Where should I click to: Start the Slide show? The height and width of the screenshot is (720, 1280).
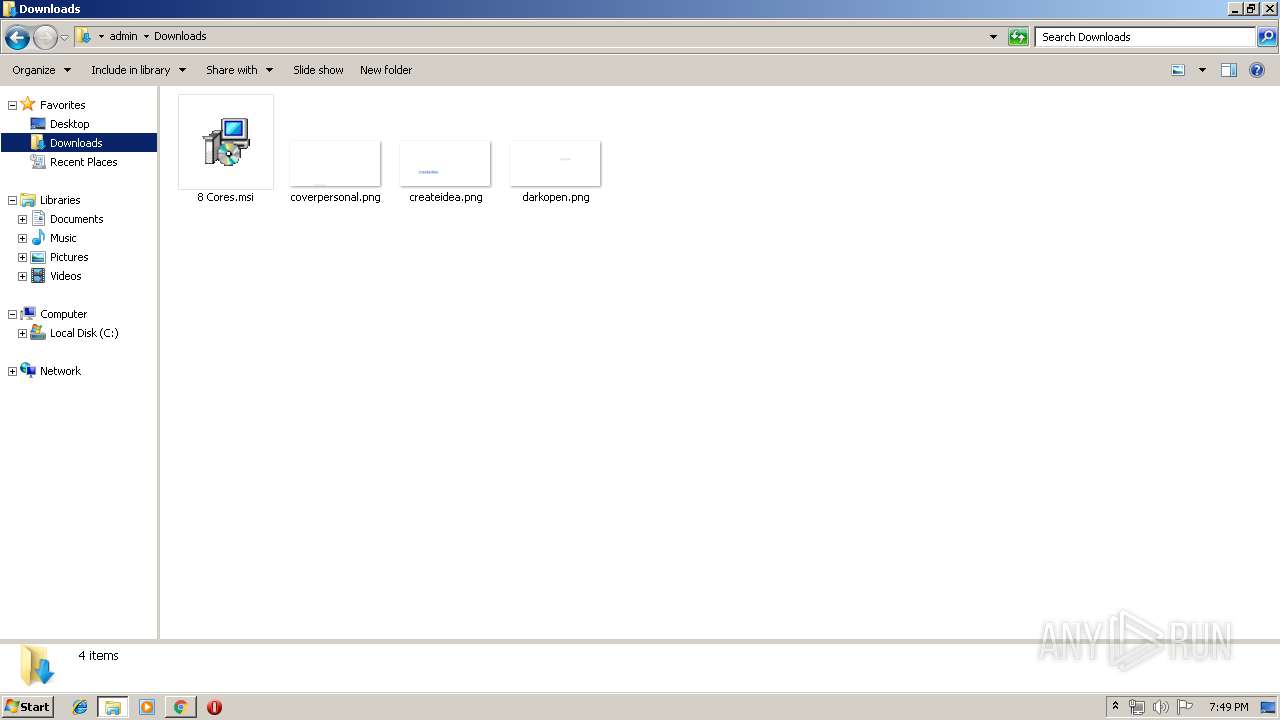pos(318,70)
